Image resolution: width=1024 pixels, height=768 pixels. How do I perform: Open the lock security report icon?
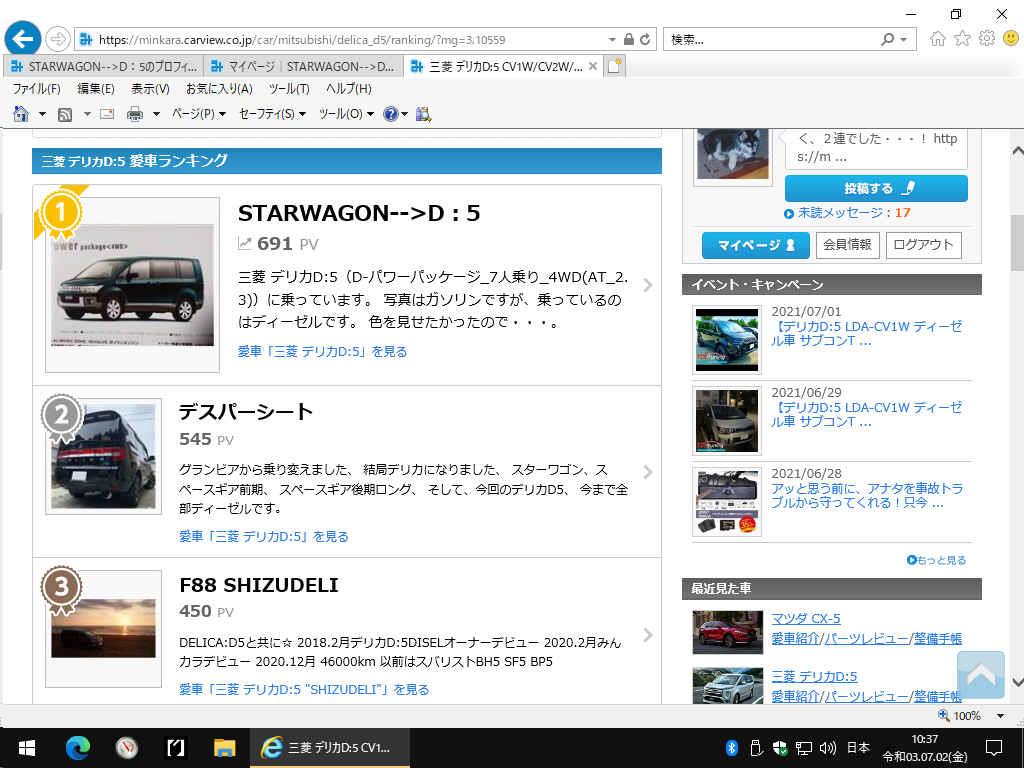click(628, 39)
